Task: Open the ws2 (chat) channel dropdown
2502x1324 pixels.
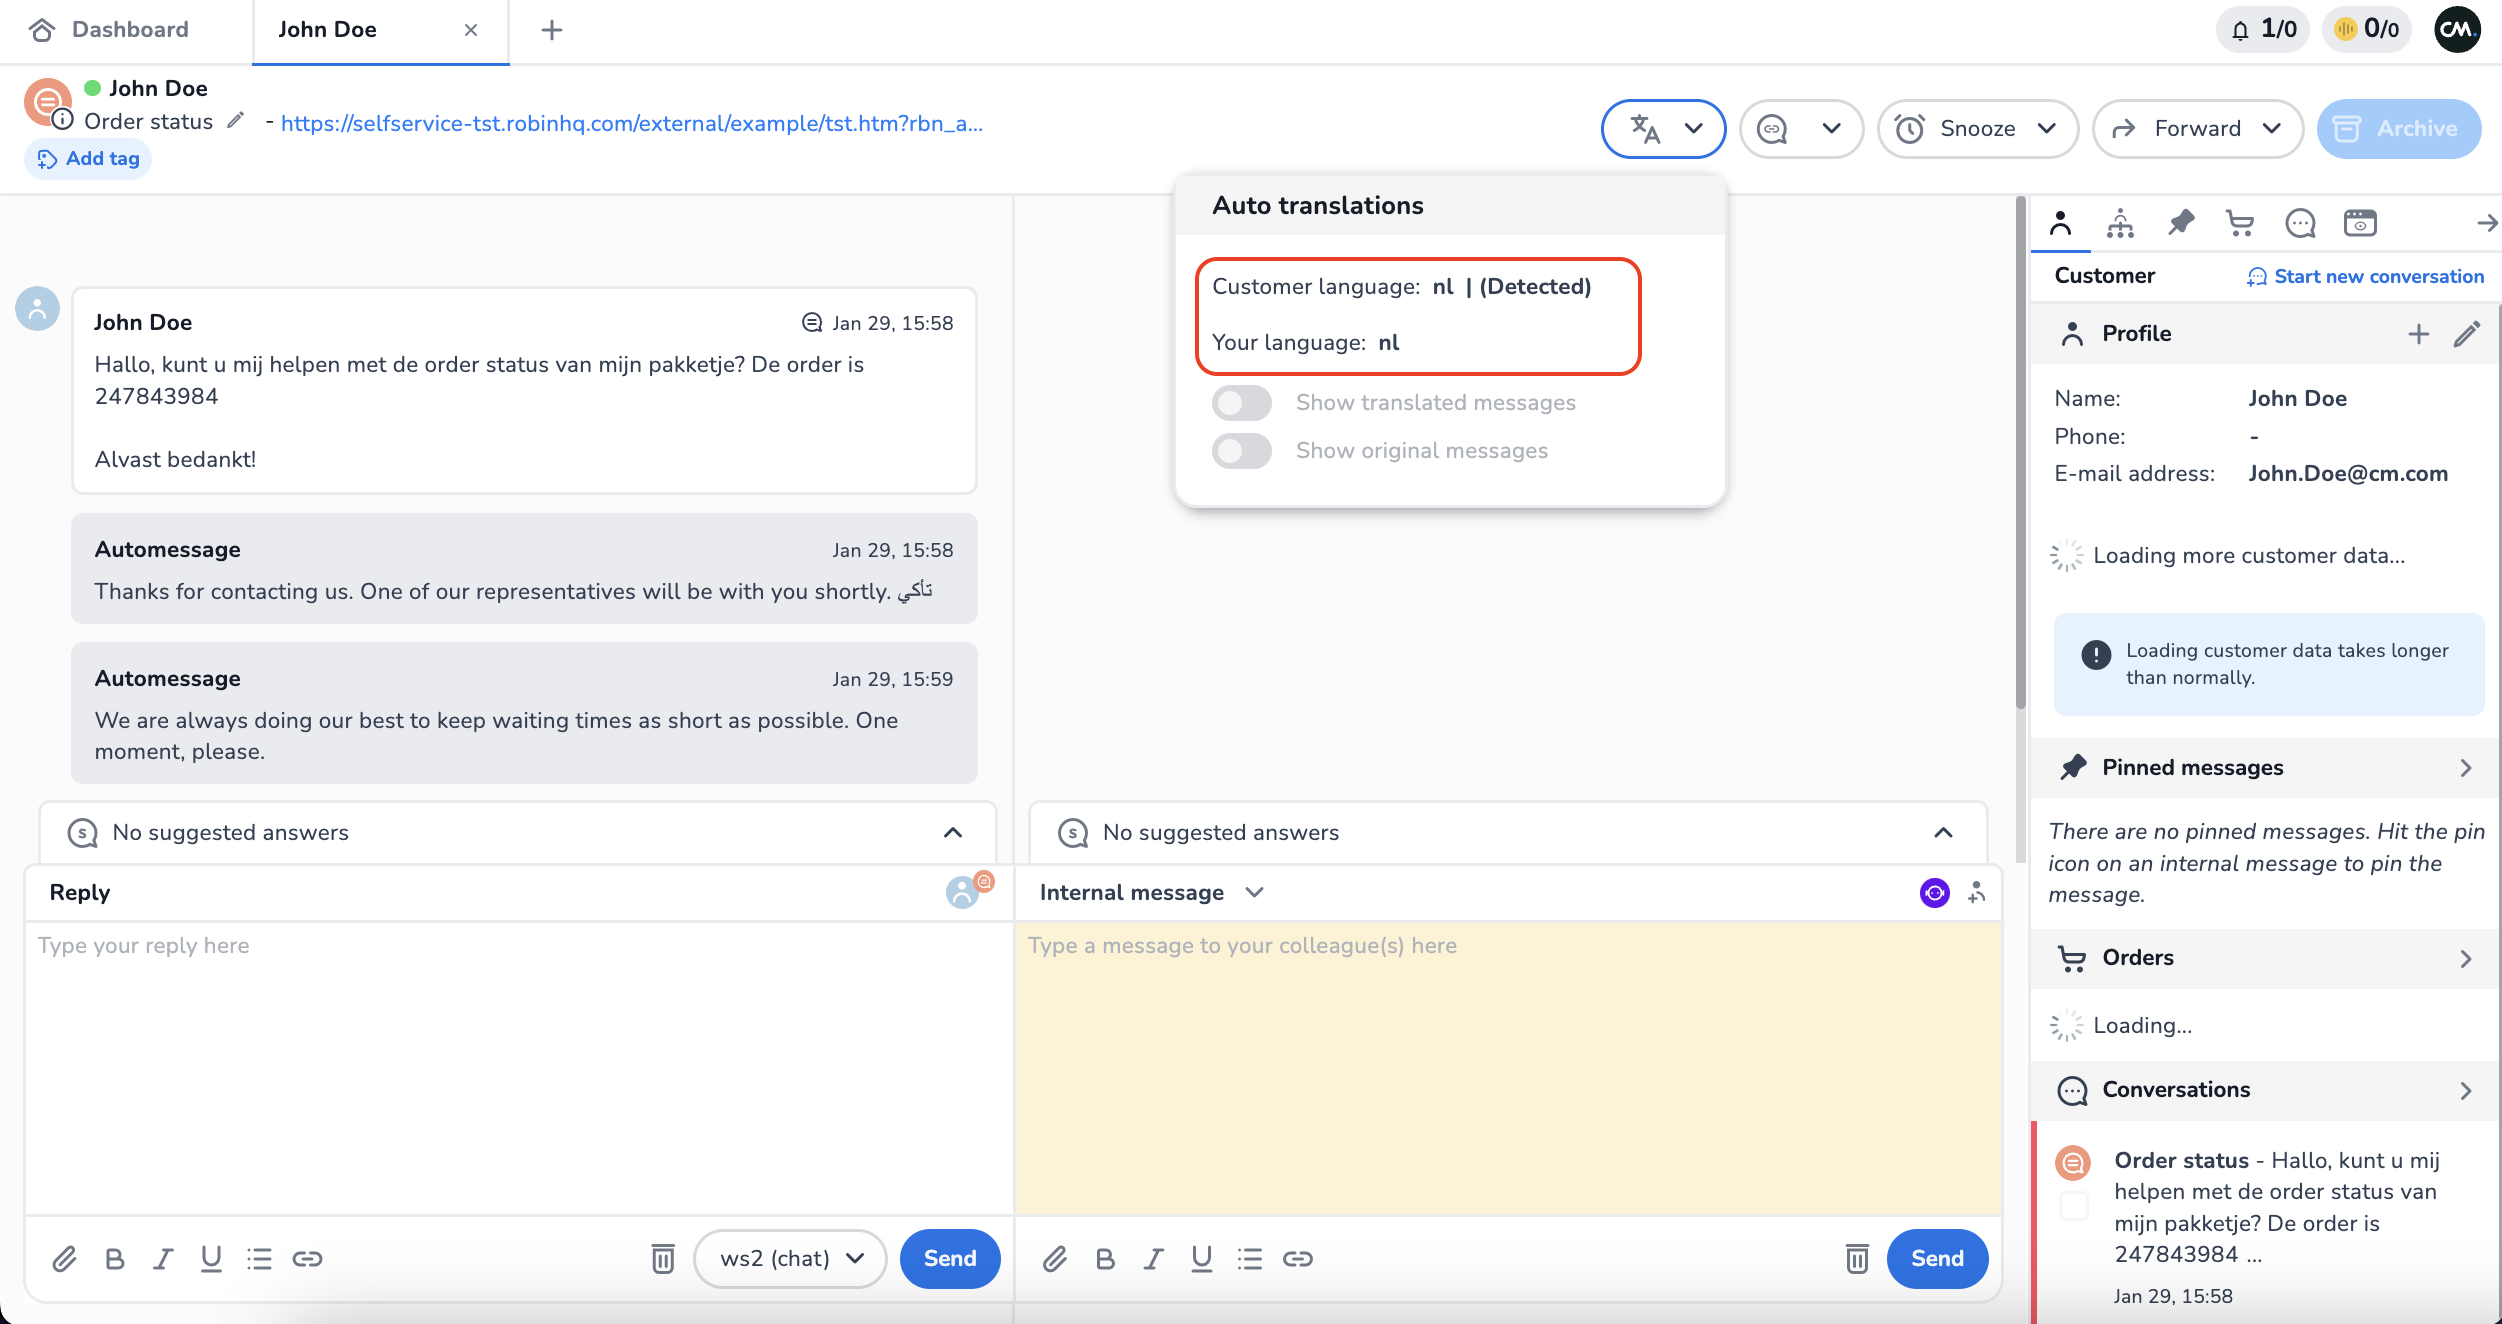Action: pyautogui.click(x=790, y=1258)
